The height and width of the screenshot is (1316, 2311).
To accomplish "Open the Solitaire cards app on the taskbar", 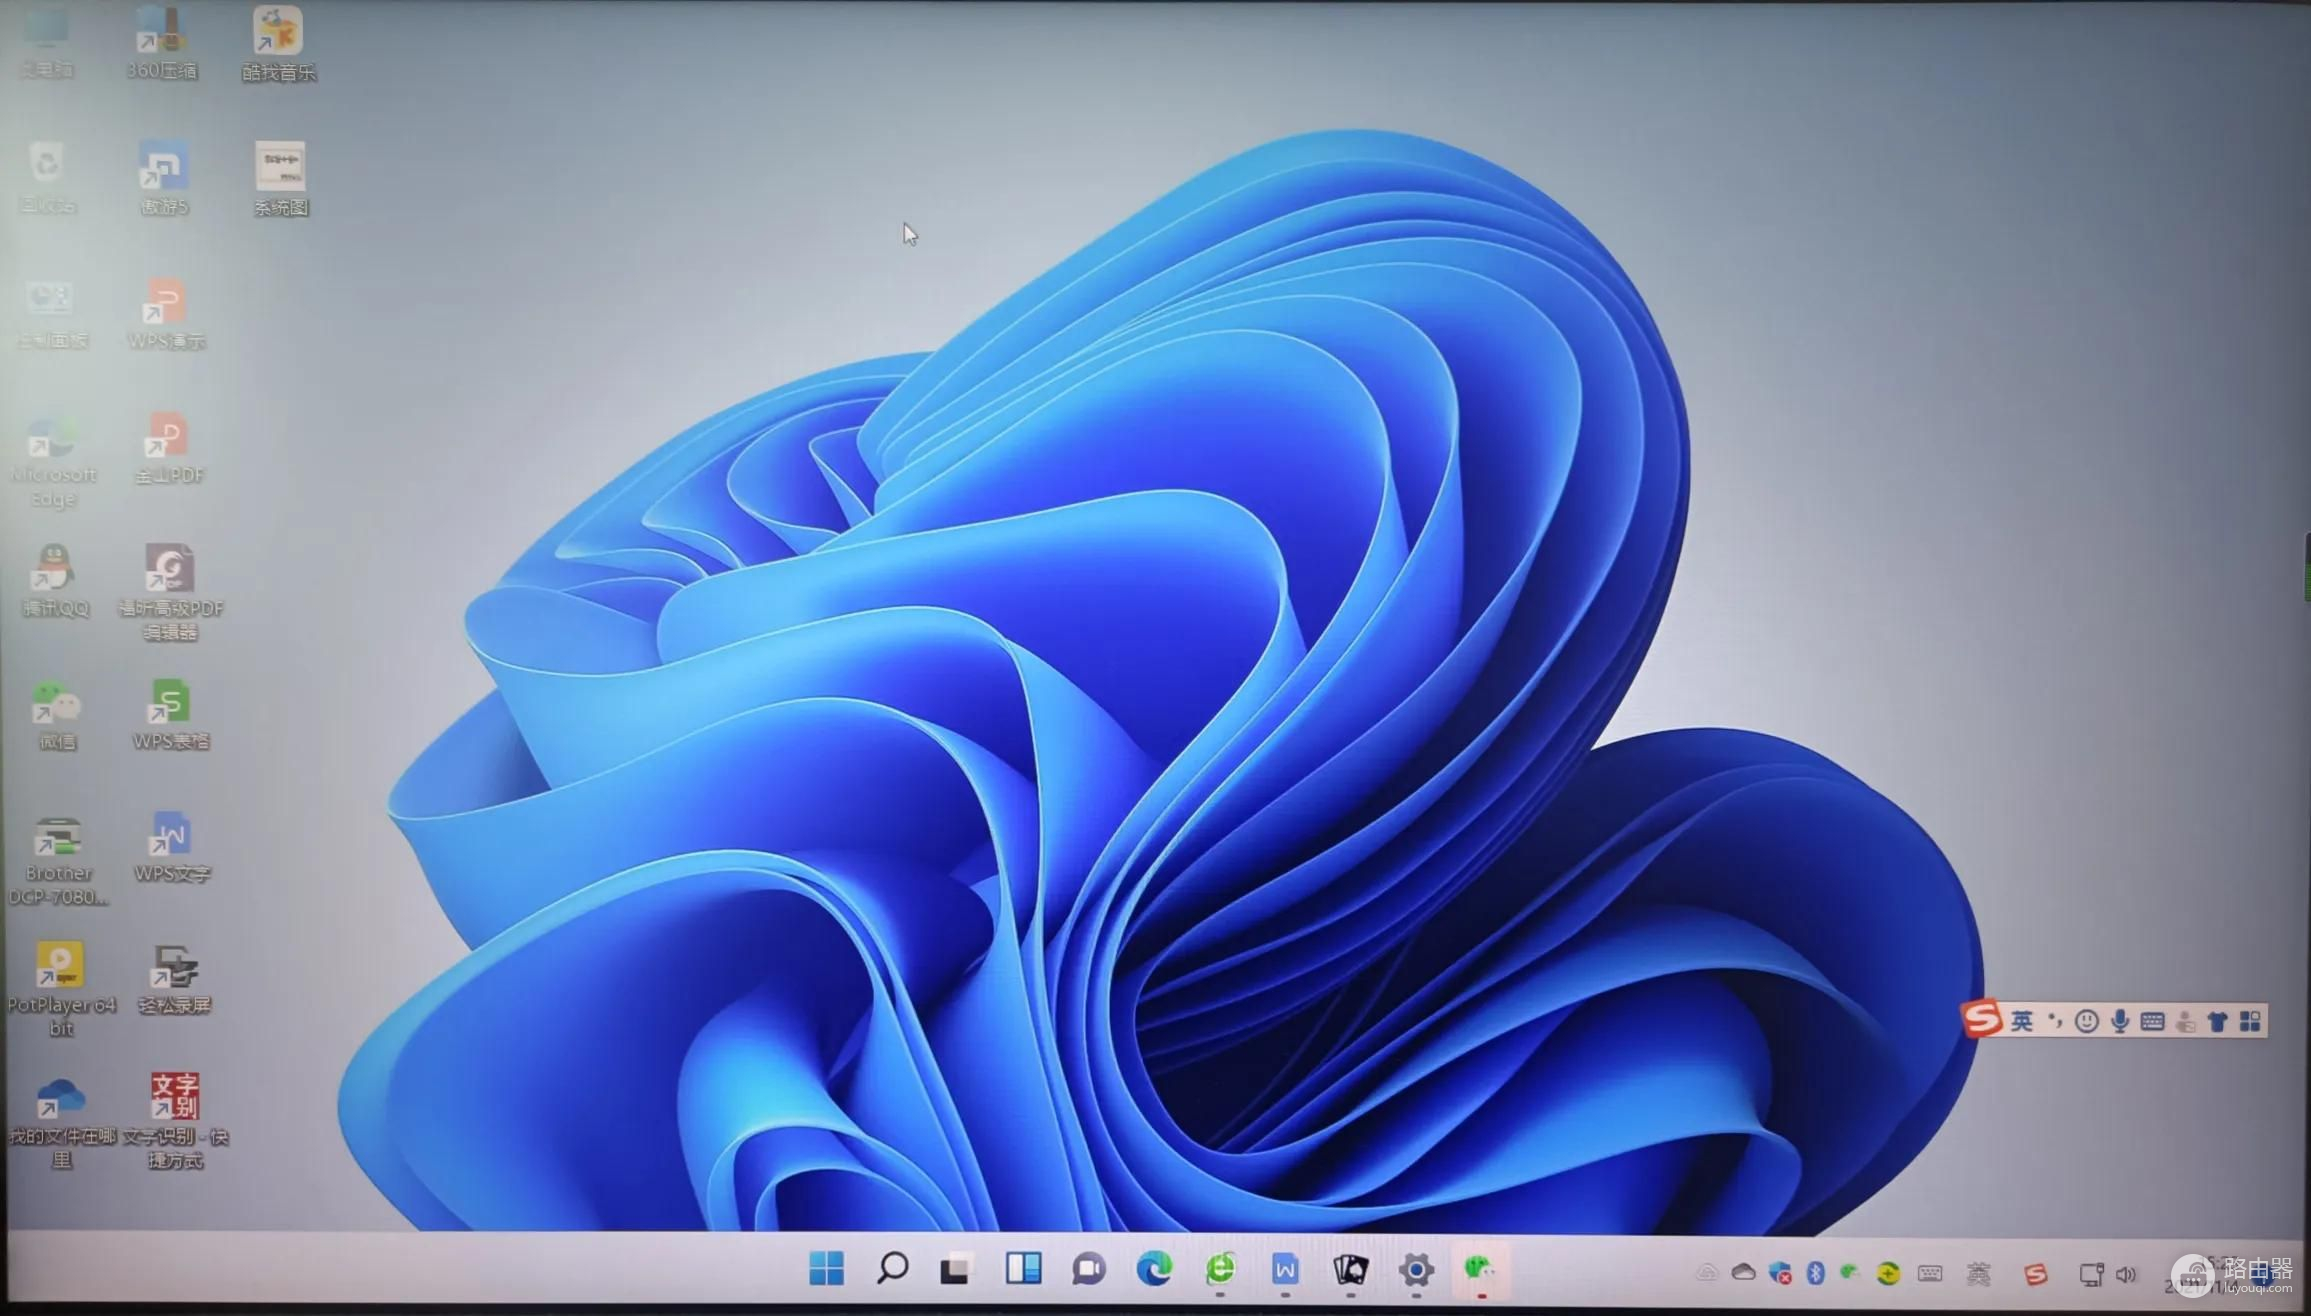I will 1350,1269.
